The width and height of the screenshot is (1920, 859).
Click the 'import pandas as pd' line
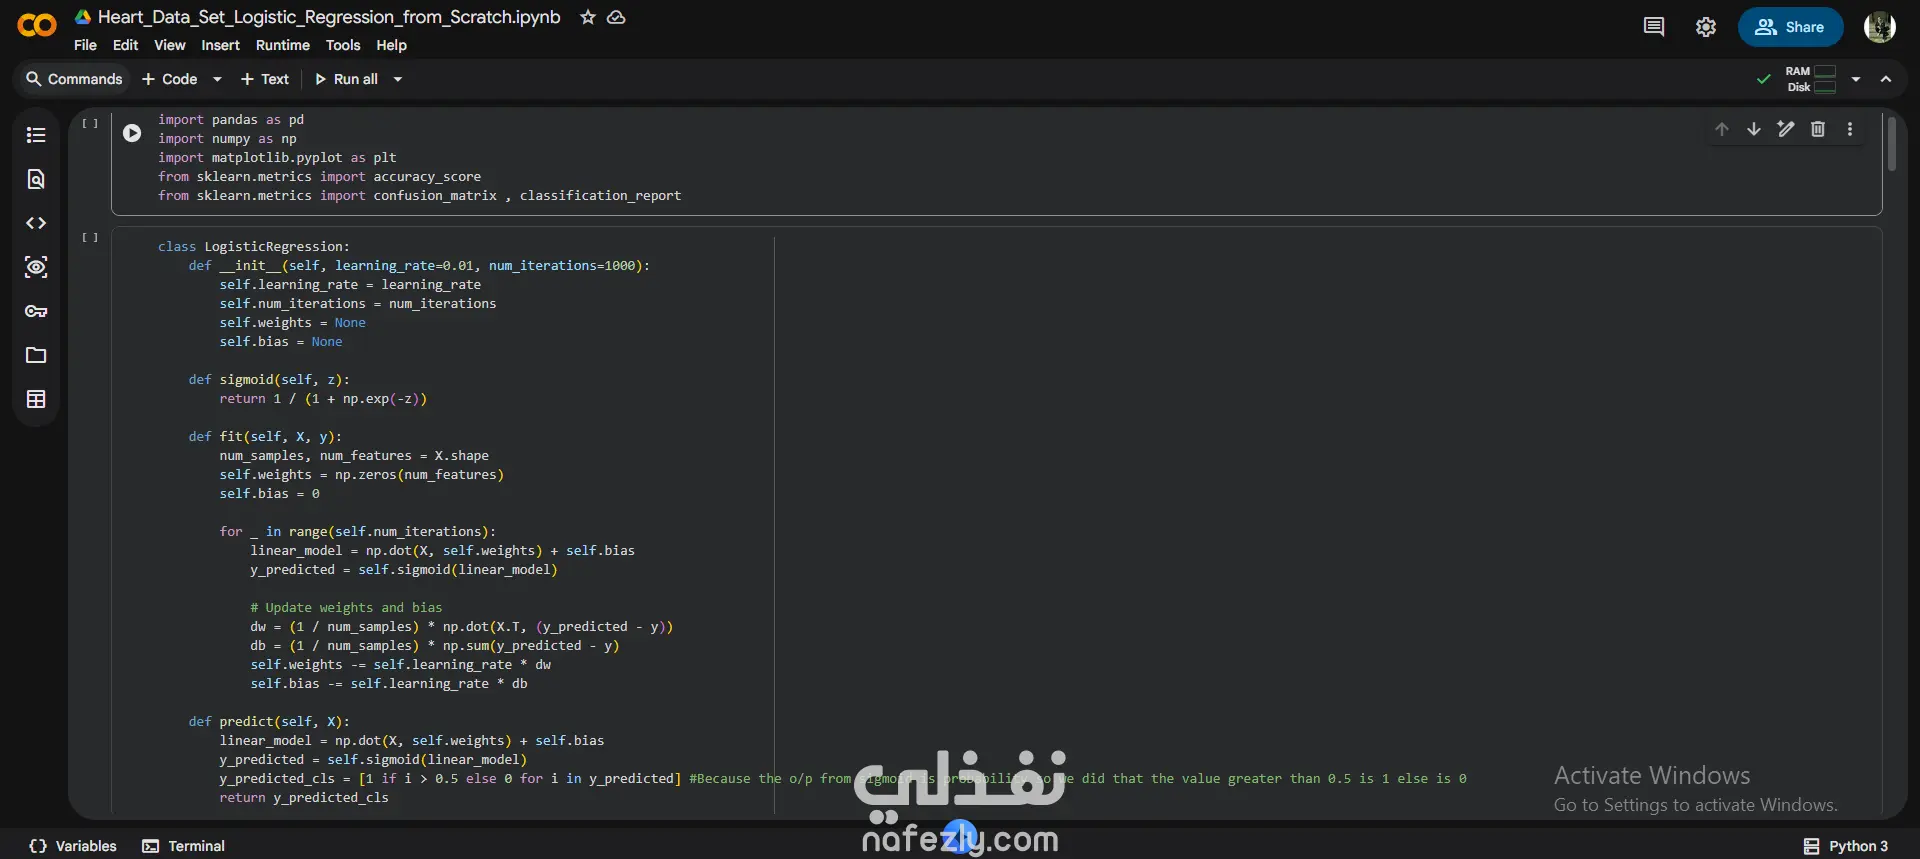click(231, 120)
